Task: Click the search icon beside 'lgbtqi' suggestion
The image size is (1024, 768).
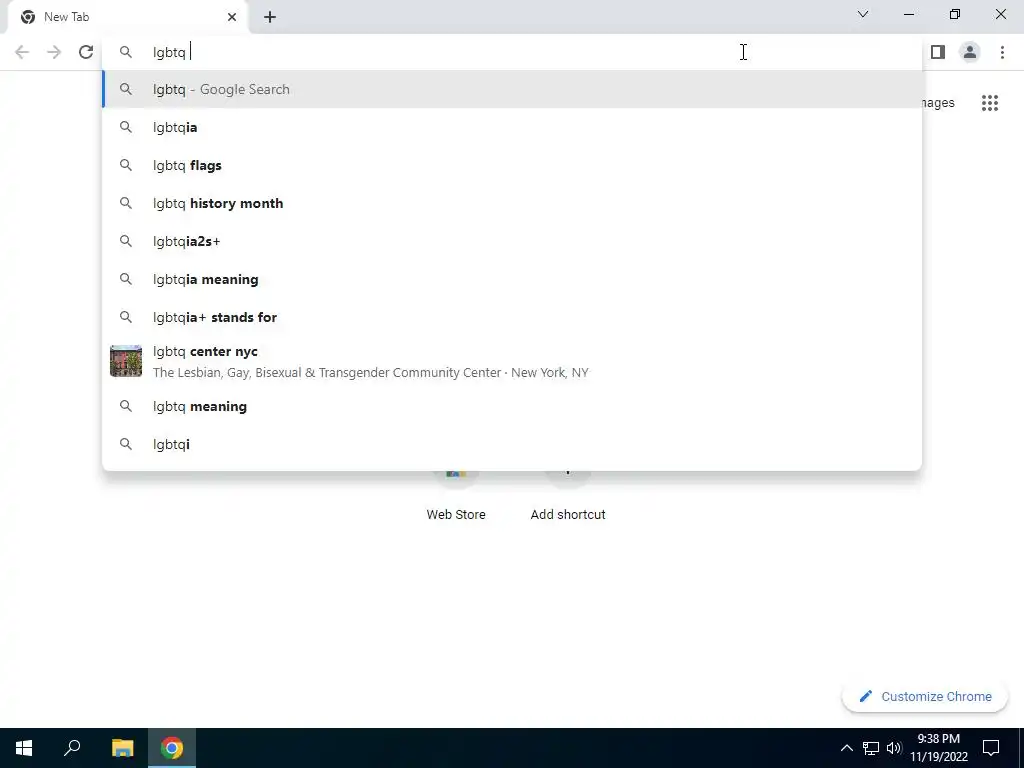Action: click(126, 444)
